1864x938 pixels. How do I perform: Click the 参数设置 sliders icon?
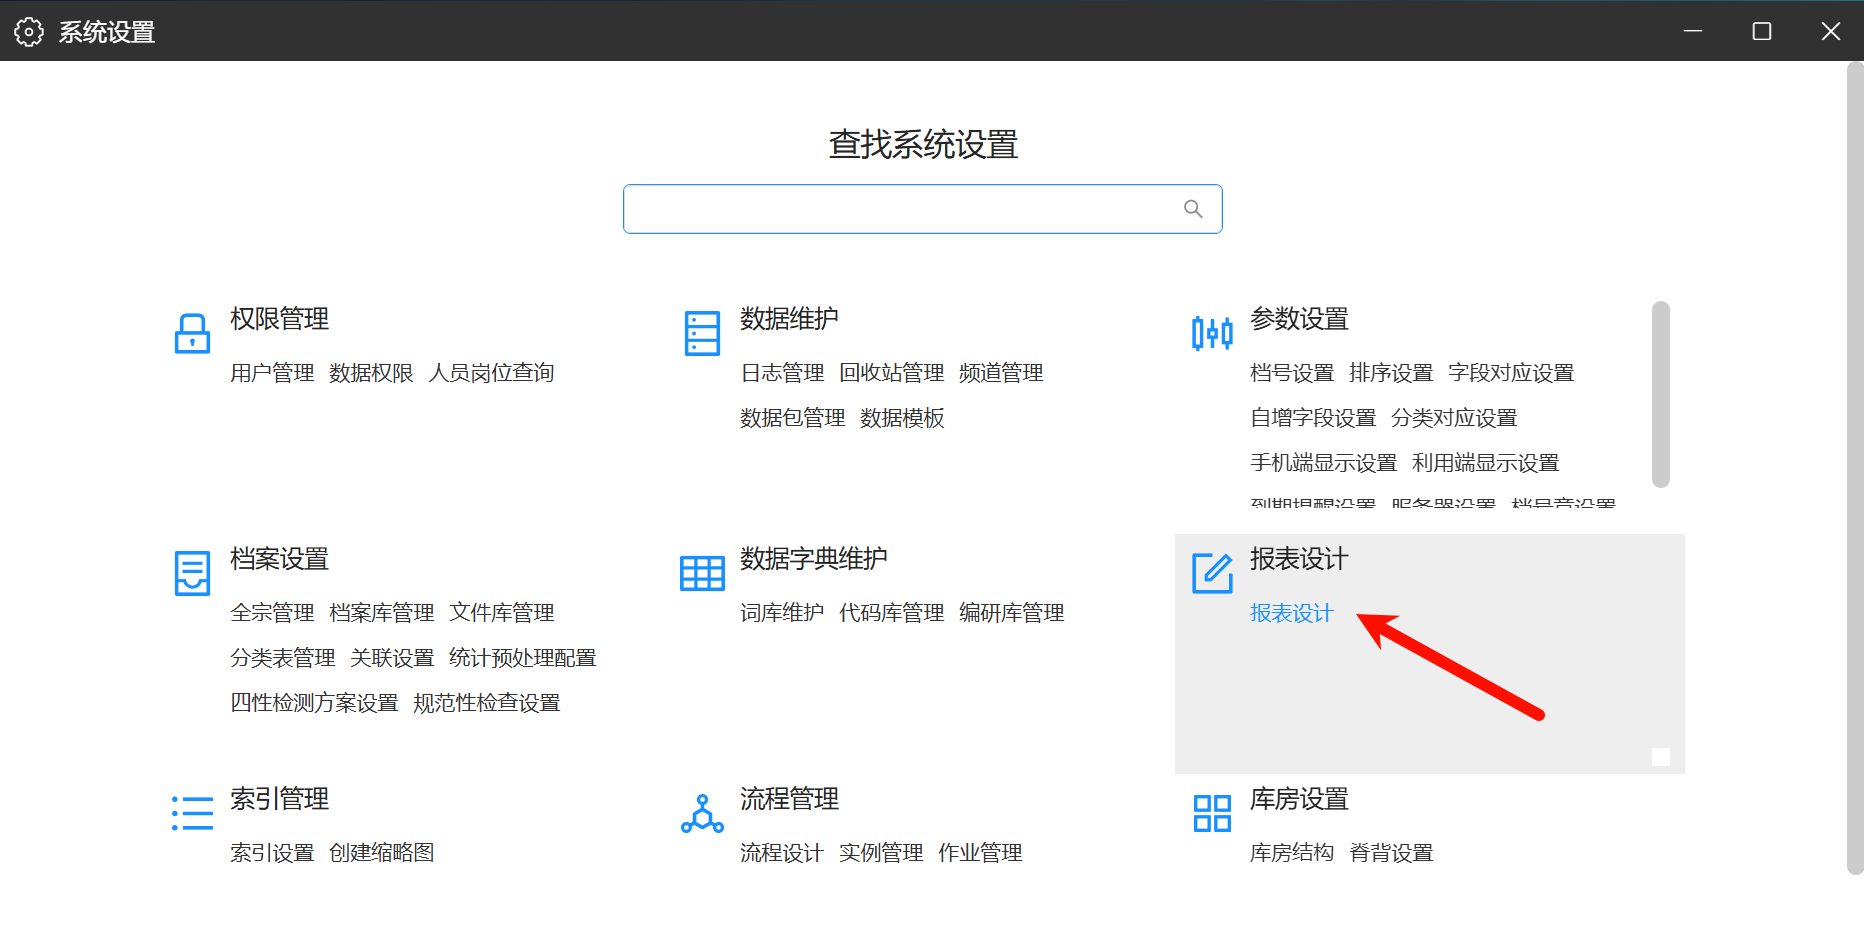tap(1212, 333)
